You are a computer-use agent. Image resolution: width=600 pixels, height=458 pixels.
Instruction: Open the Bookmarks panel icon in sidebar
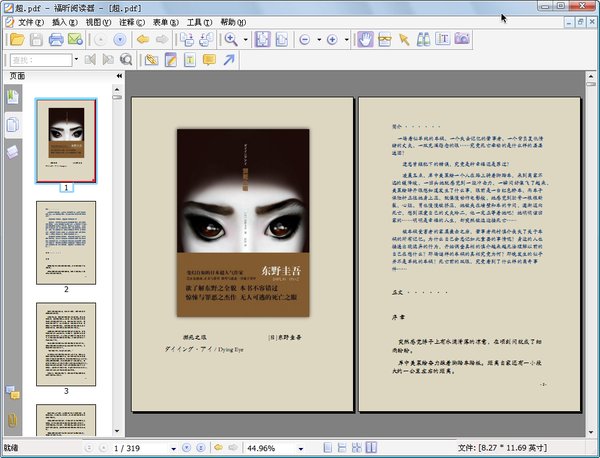coord(13,96)
